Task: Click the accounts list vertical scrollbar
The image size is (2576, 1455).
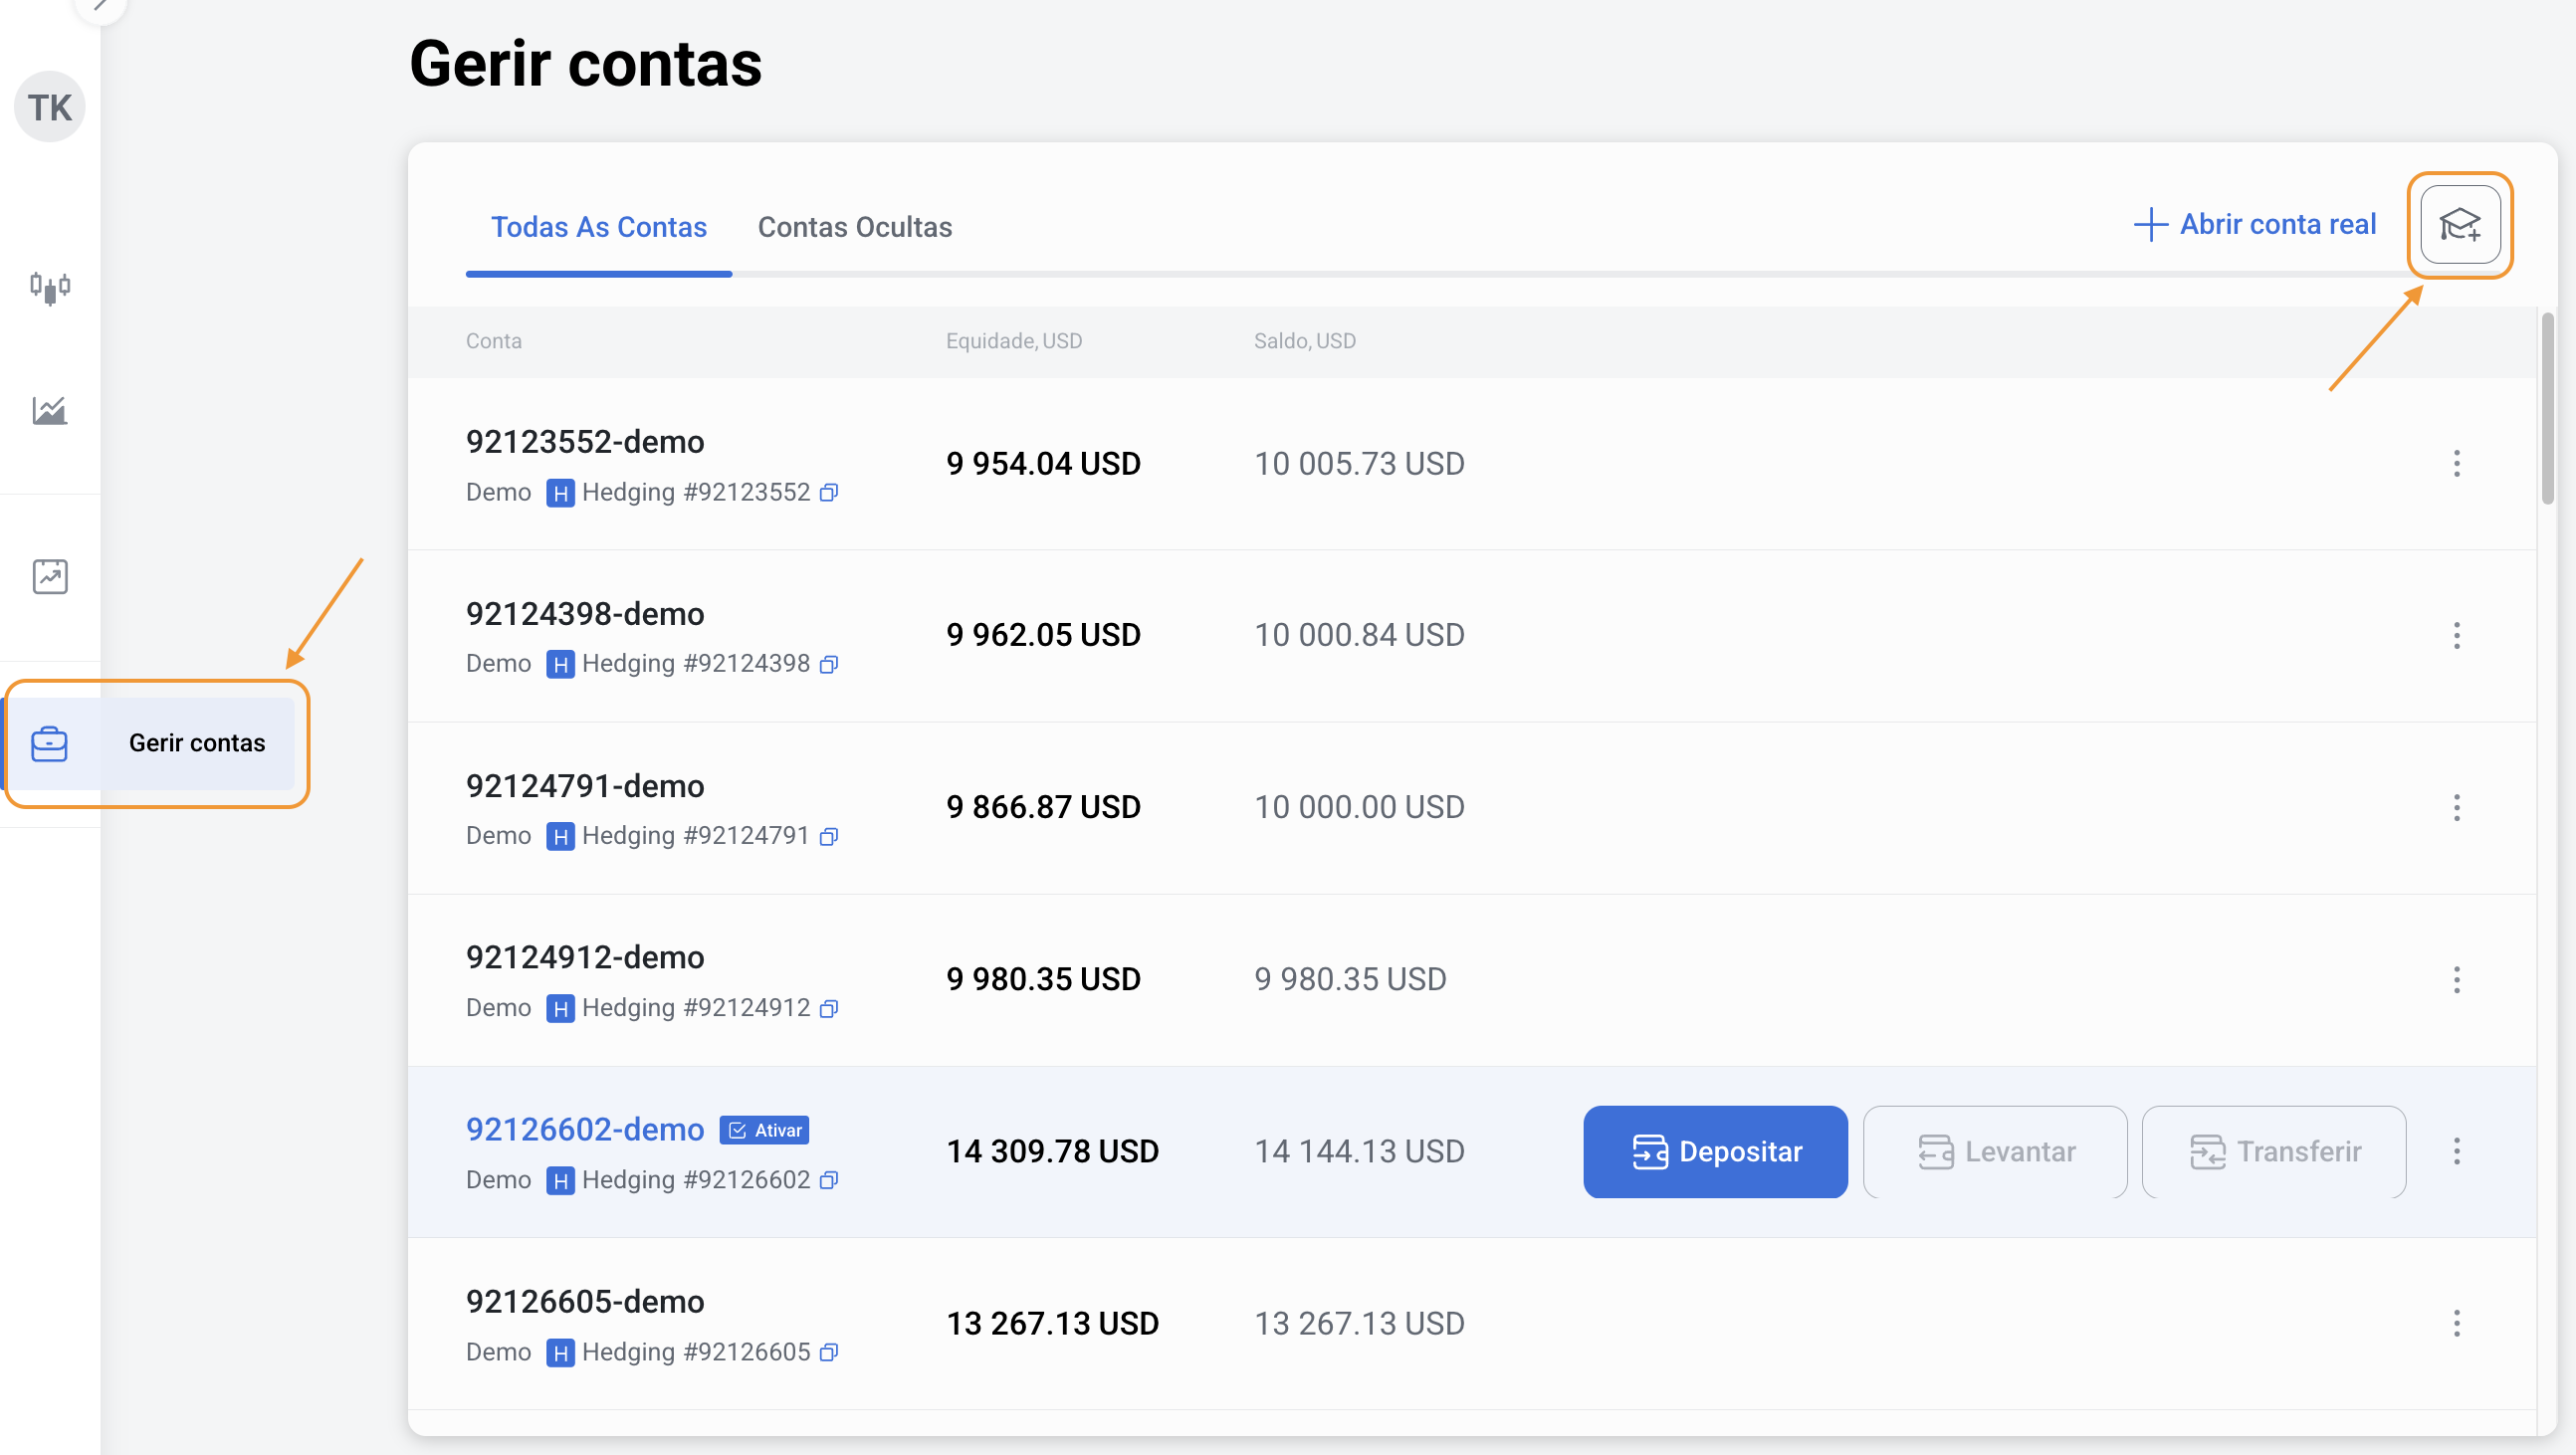Action: click(x=2547, y=410)
